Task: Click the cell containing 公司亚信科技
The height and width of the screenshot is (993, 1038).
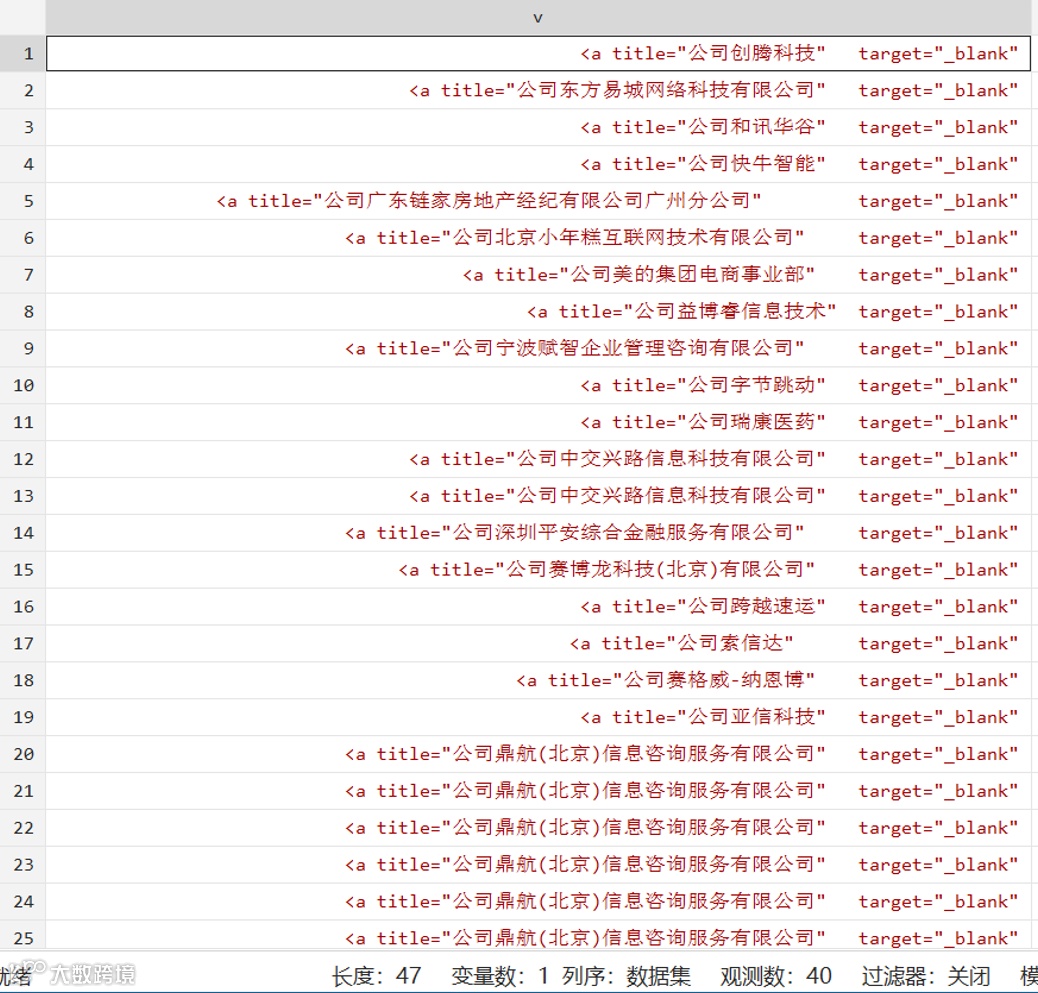Action: pos(538,717)
